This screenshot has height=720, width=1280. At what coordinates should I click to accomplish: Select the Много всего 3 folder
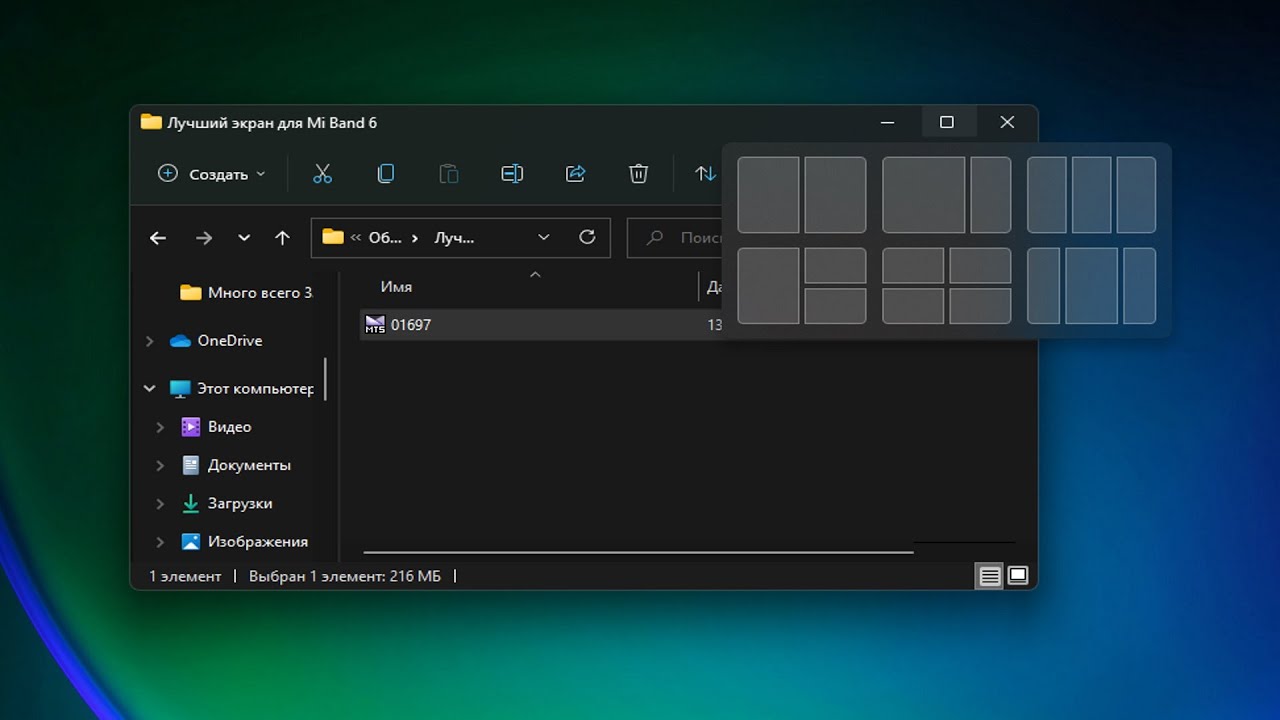(246, 292)
